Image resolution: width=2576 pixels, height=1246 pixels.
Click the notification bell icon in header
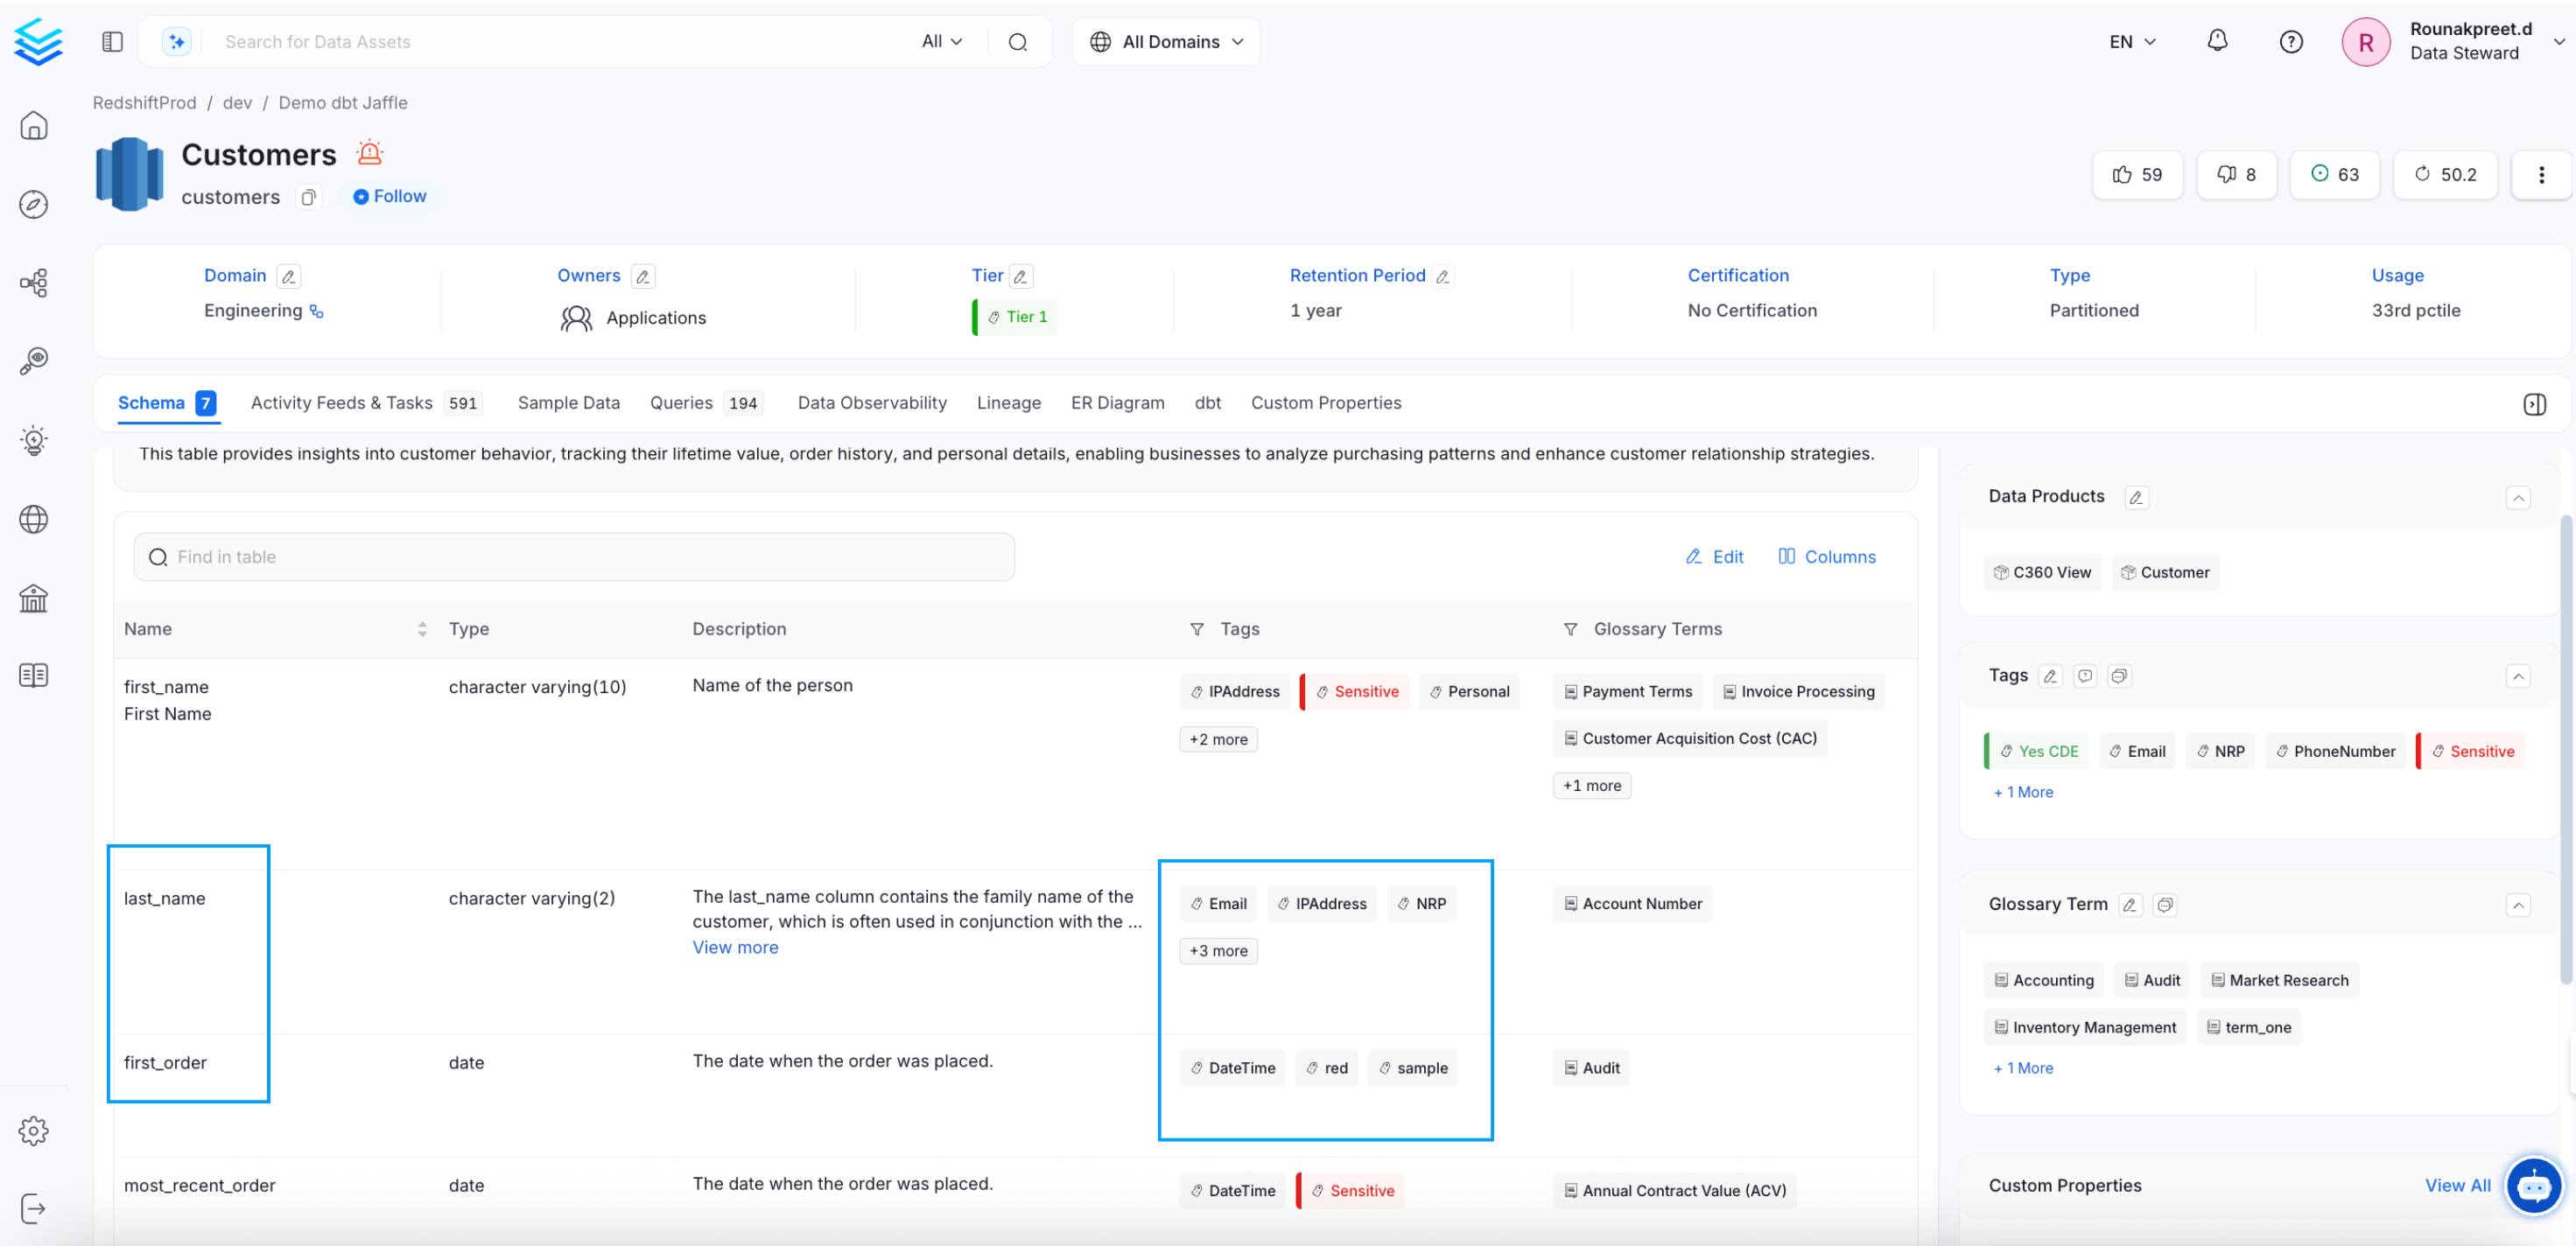point(2217,41)
